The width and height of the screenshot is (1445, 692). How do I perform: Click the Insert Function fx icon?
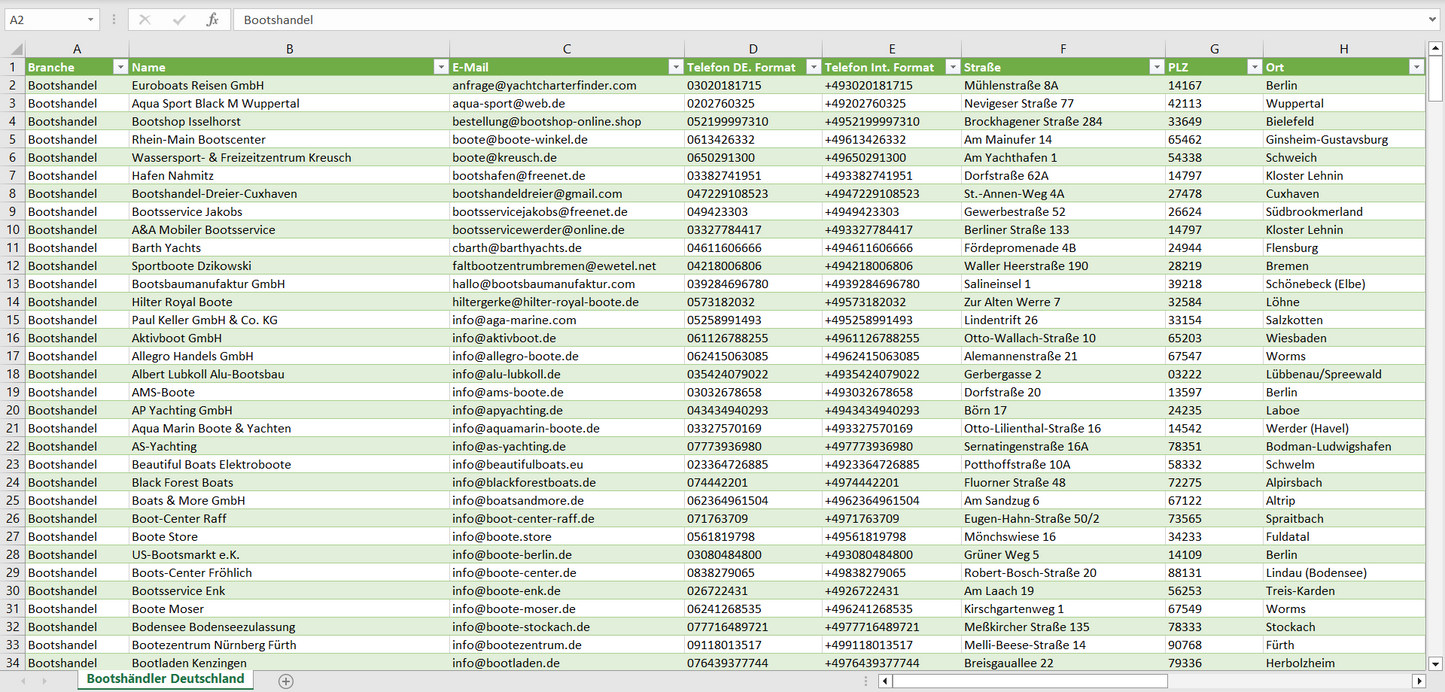pyautogui.click(x=212, y=20)
